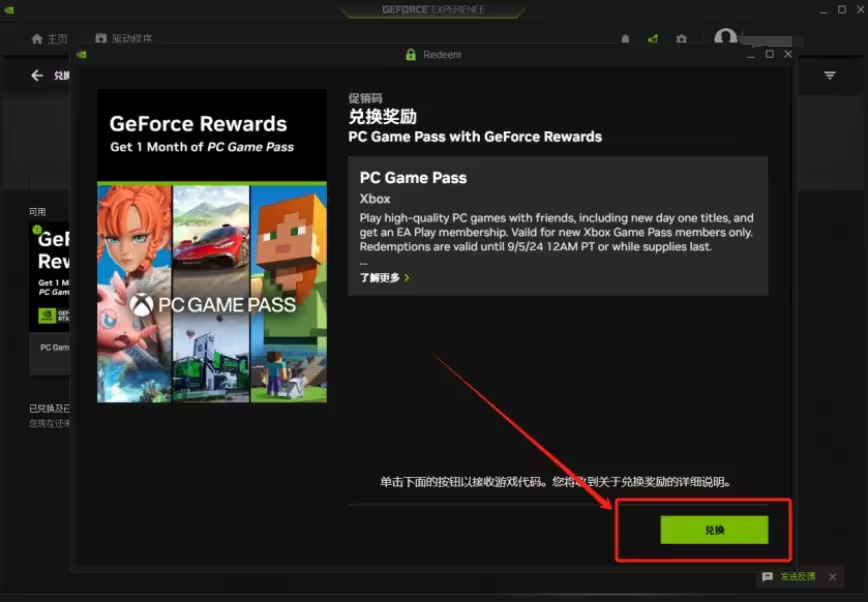This screenshot has height=602, width=868.
Task: Close the GeForce Experience main window
Action: (x=861, y=9)
